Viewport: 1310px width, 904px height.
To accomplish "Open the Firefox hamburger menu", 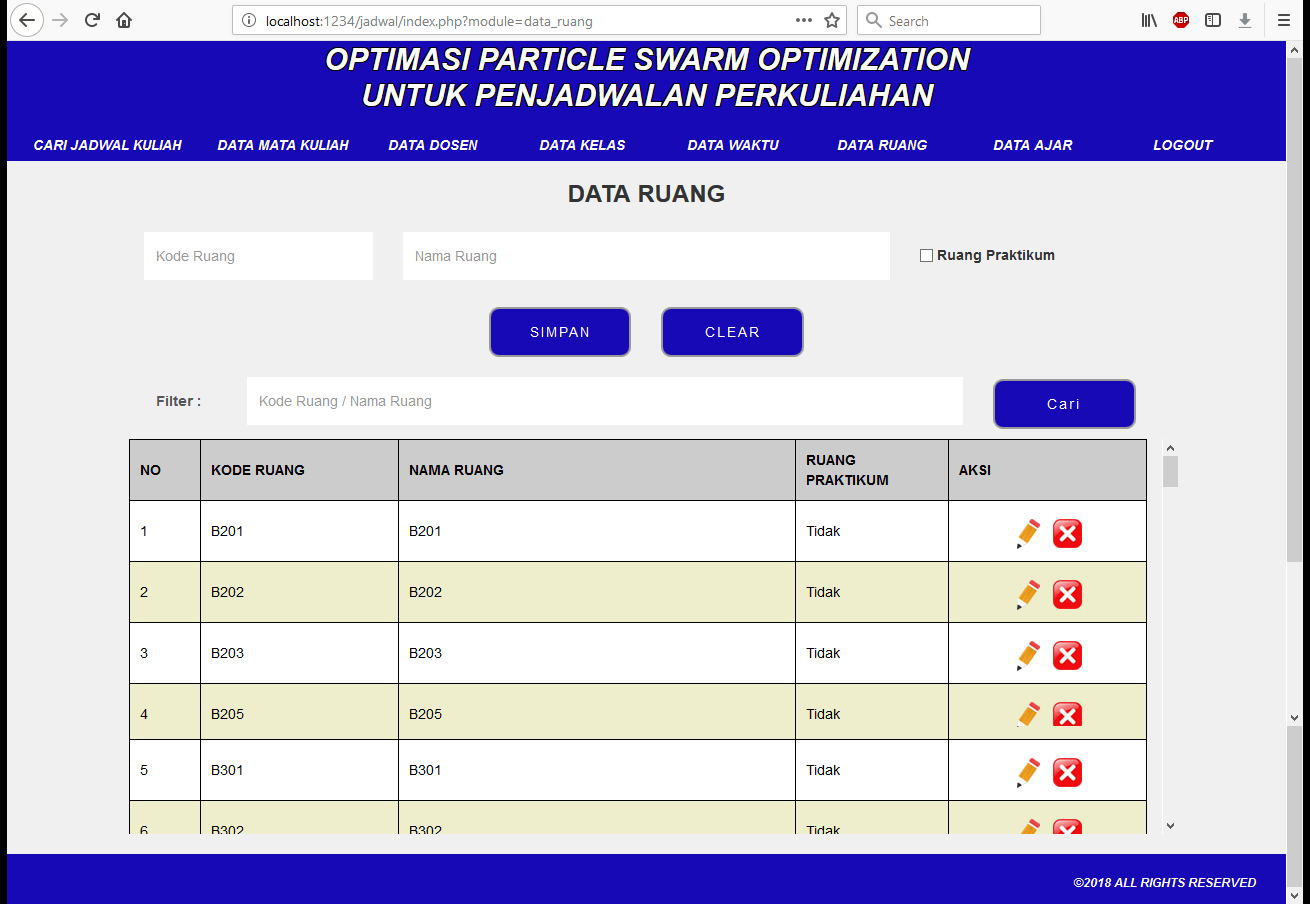I will 1284,20.
